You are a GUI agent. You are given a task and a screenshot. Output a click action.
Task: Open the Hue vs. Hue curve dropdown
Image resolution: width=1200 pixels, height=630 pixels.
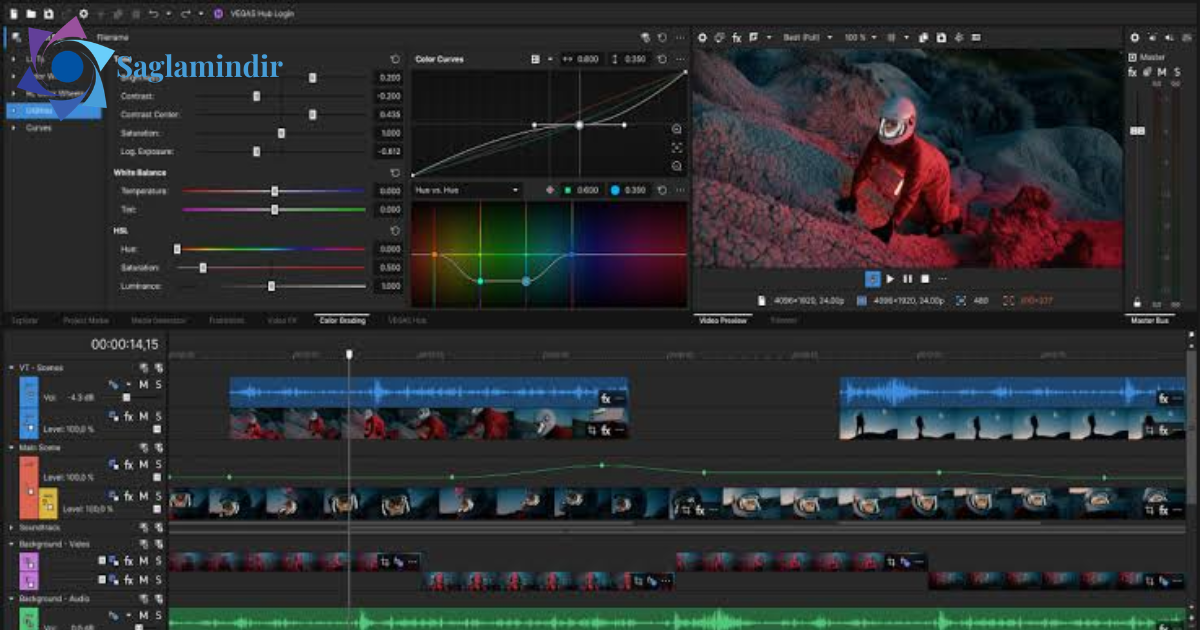pyautogui.click(x=467, y=190)
